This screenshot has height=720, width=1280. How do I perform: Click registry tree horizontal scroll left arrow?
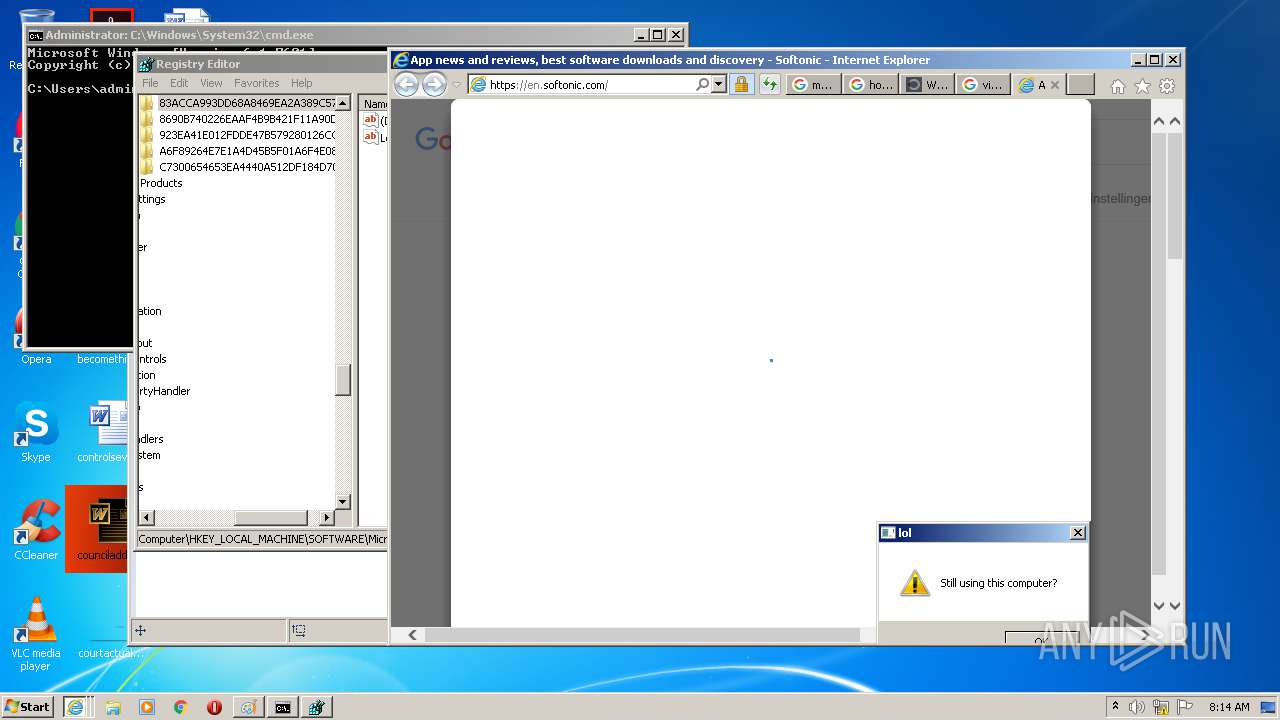coord(146,517)
